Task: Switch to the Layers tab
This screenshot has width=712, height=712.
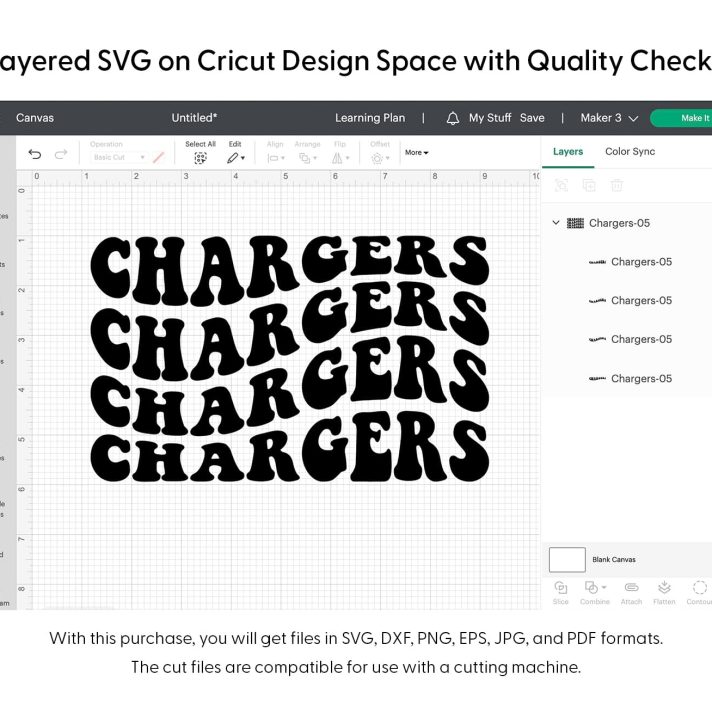Action: tap(568, 152)
